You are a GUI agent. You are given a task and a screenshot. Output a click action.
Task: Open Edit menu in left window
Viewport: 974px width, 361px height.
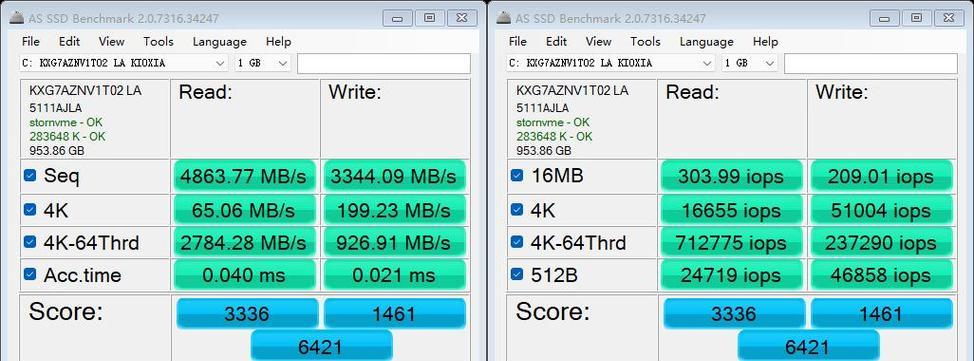click(70, 42)
